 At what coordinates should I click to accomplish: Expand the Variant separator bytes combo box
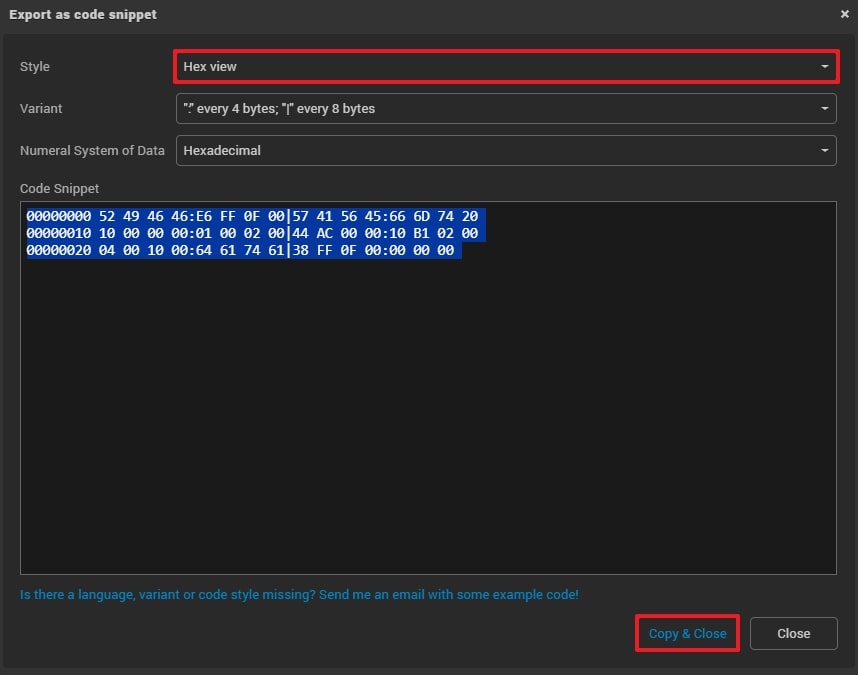coord(500,108)
